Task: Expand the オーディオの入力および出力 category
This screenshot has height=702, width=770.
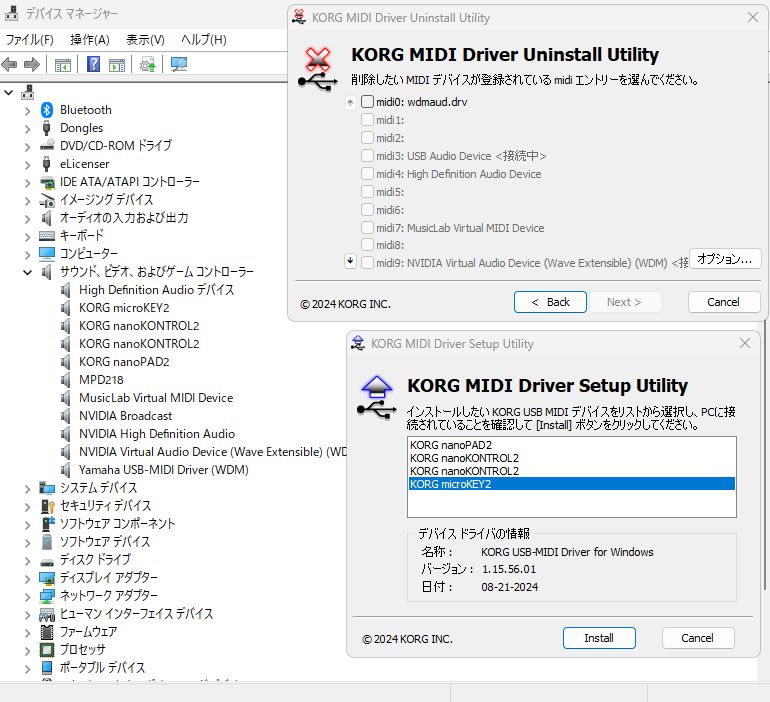Action: pyautogui.click(x=28, y=218)
